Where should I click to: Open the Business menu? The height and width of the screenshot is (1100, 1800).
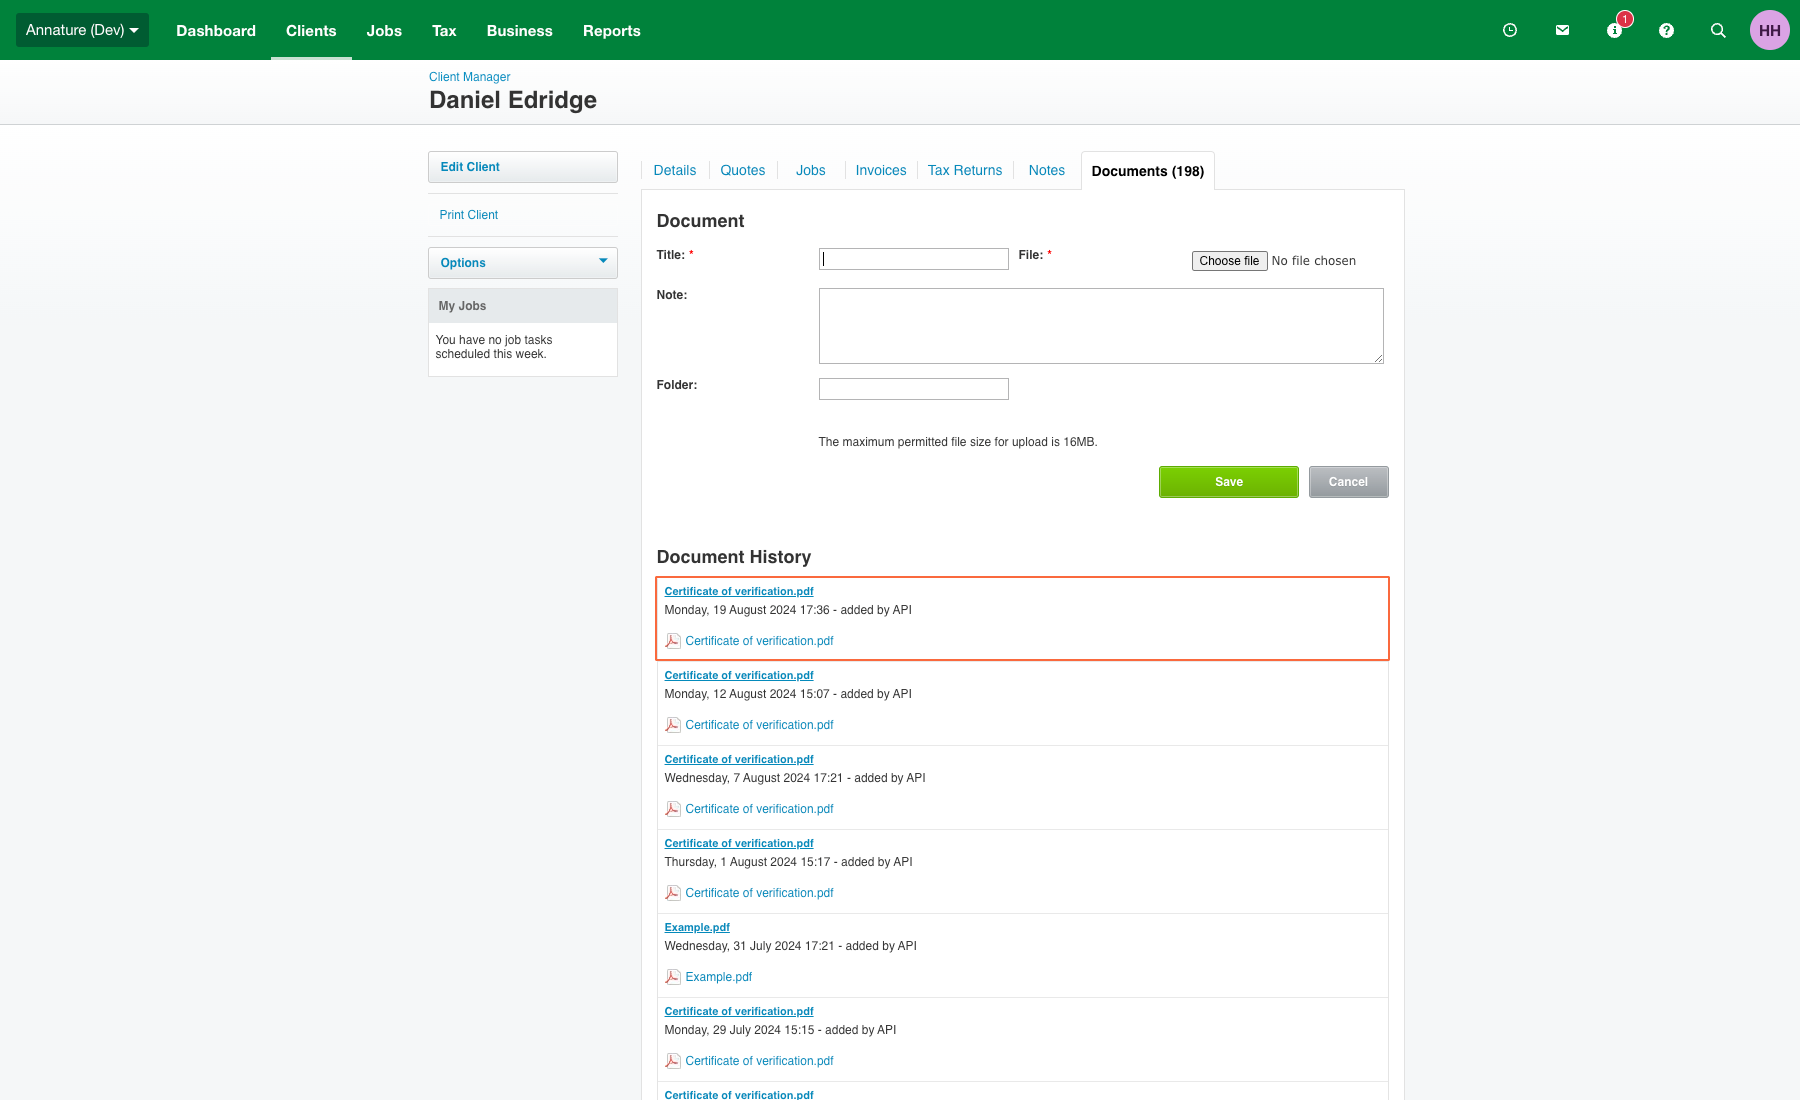coord(520,30)
